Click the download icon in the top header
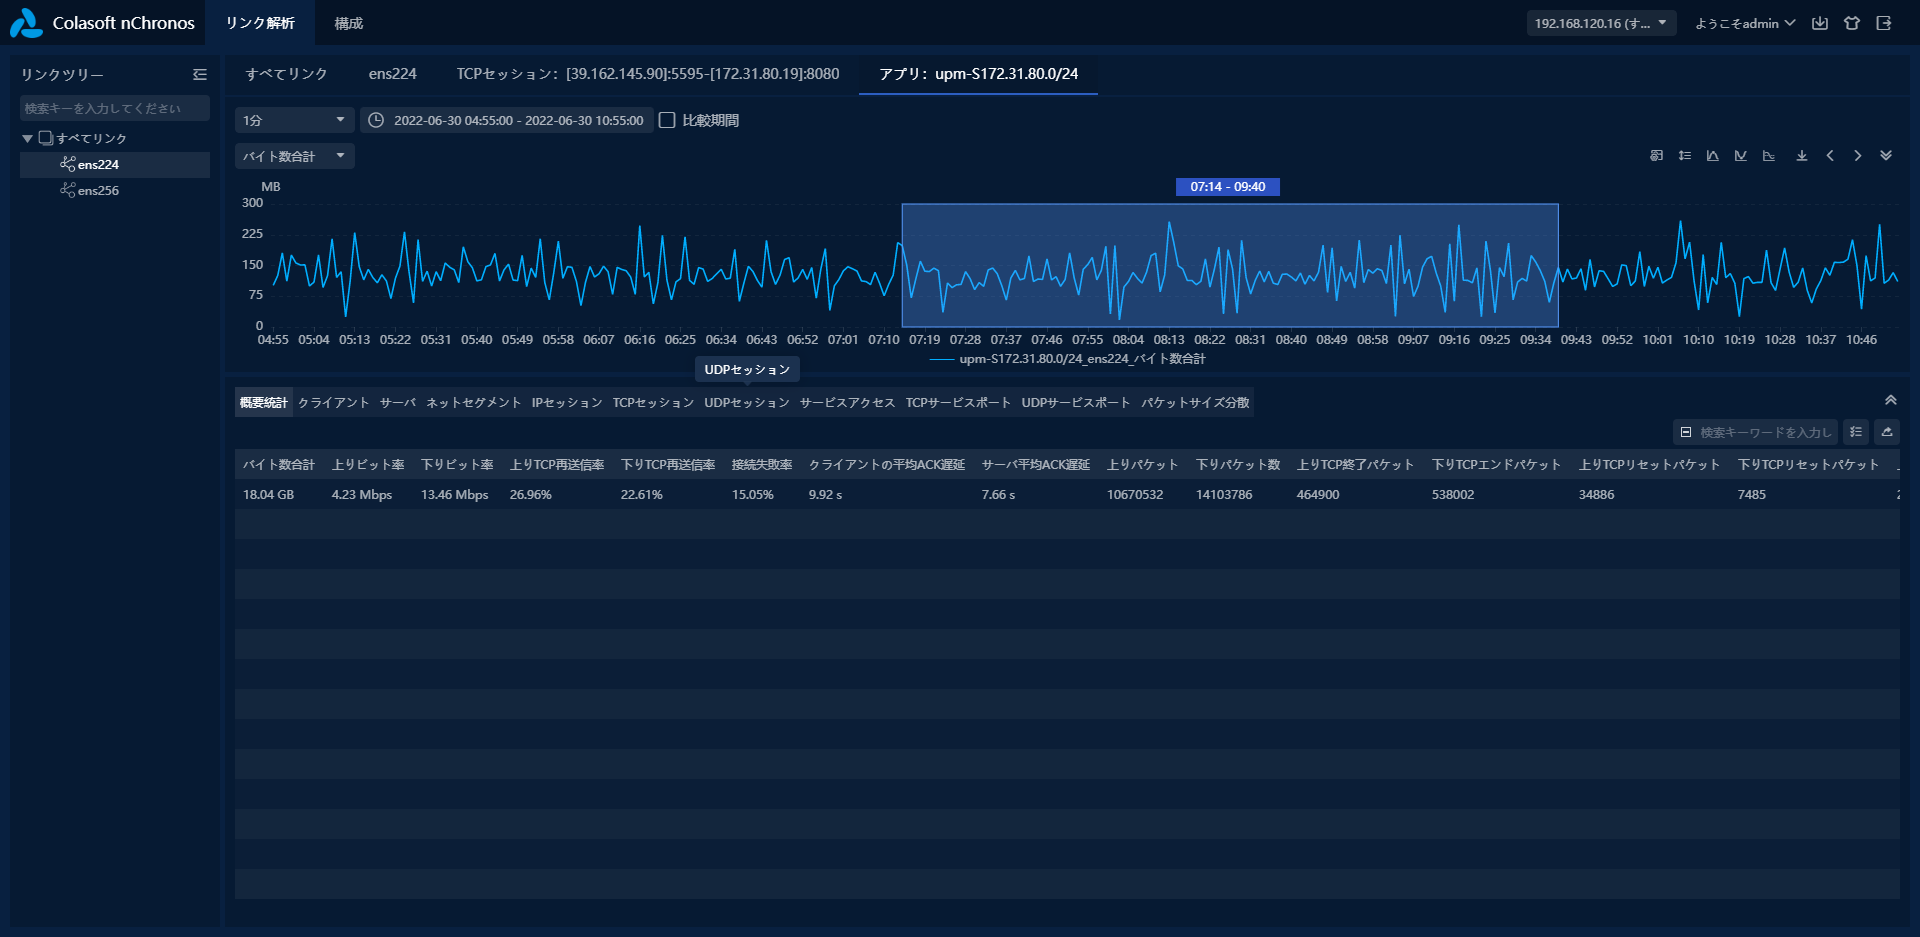1920x937 pixels. pos(1820,23)
